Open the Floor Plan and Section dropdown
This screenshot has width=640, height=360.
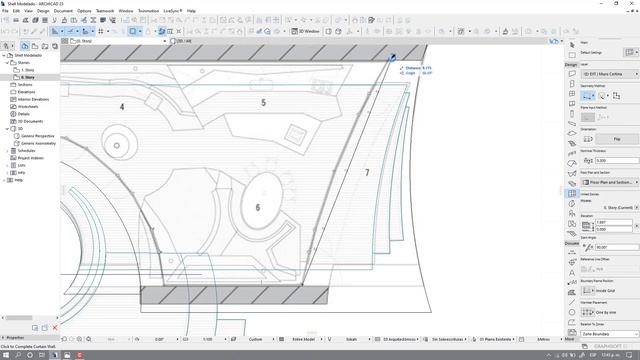[610, 182]
